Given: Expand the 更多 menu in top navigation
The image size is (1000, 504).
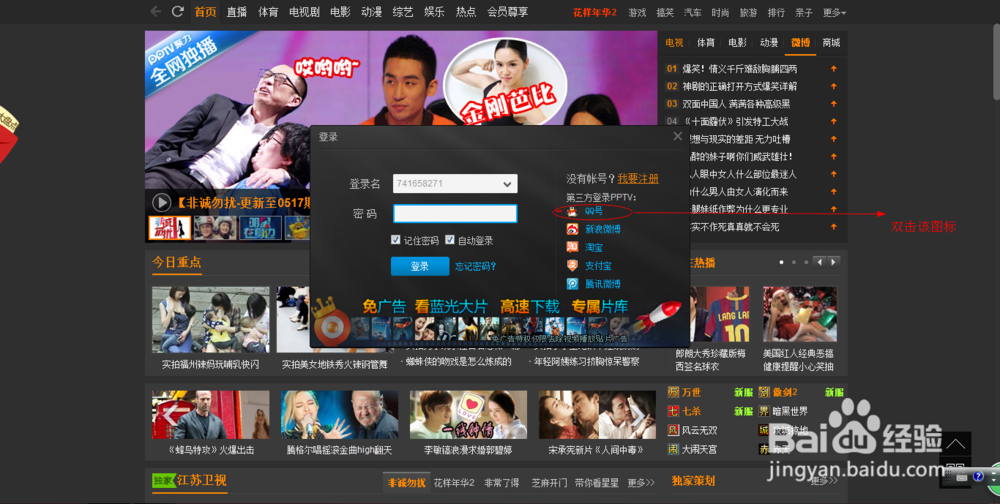Looking at the screenshot, I should pyautogui.click(x=834, y=12).
